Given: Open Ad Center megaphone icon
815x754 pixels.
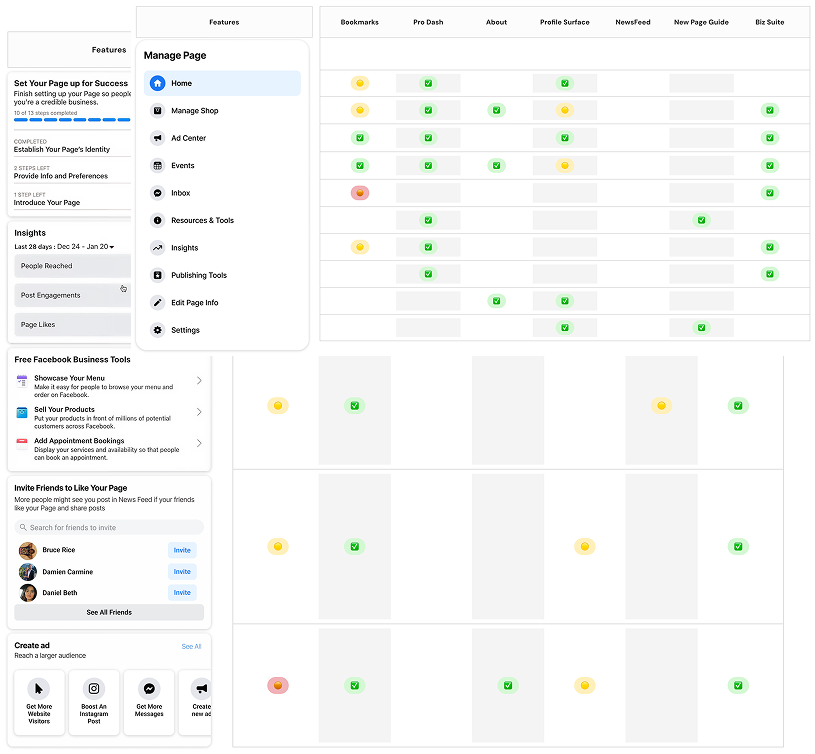Looking at the screenshot, I should tap(157, 138).
